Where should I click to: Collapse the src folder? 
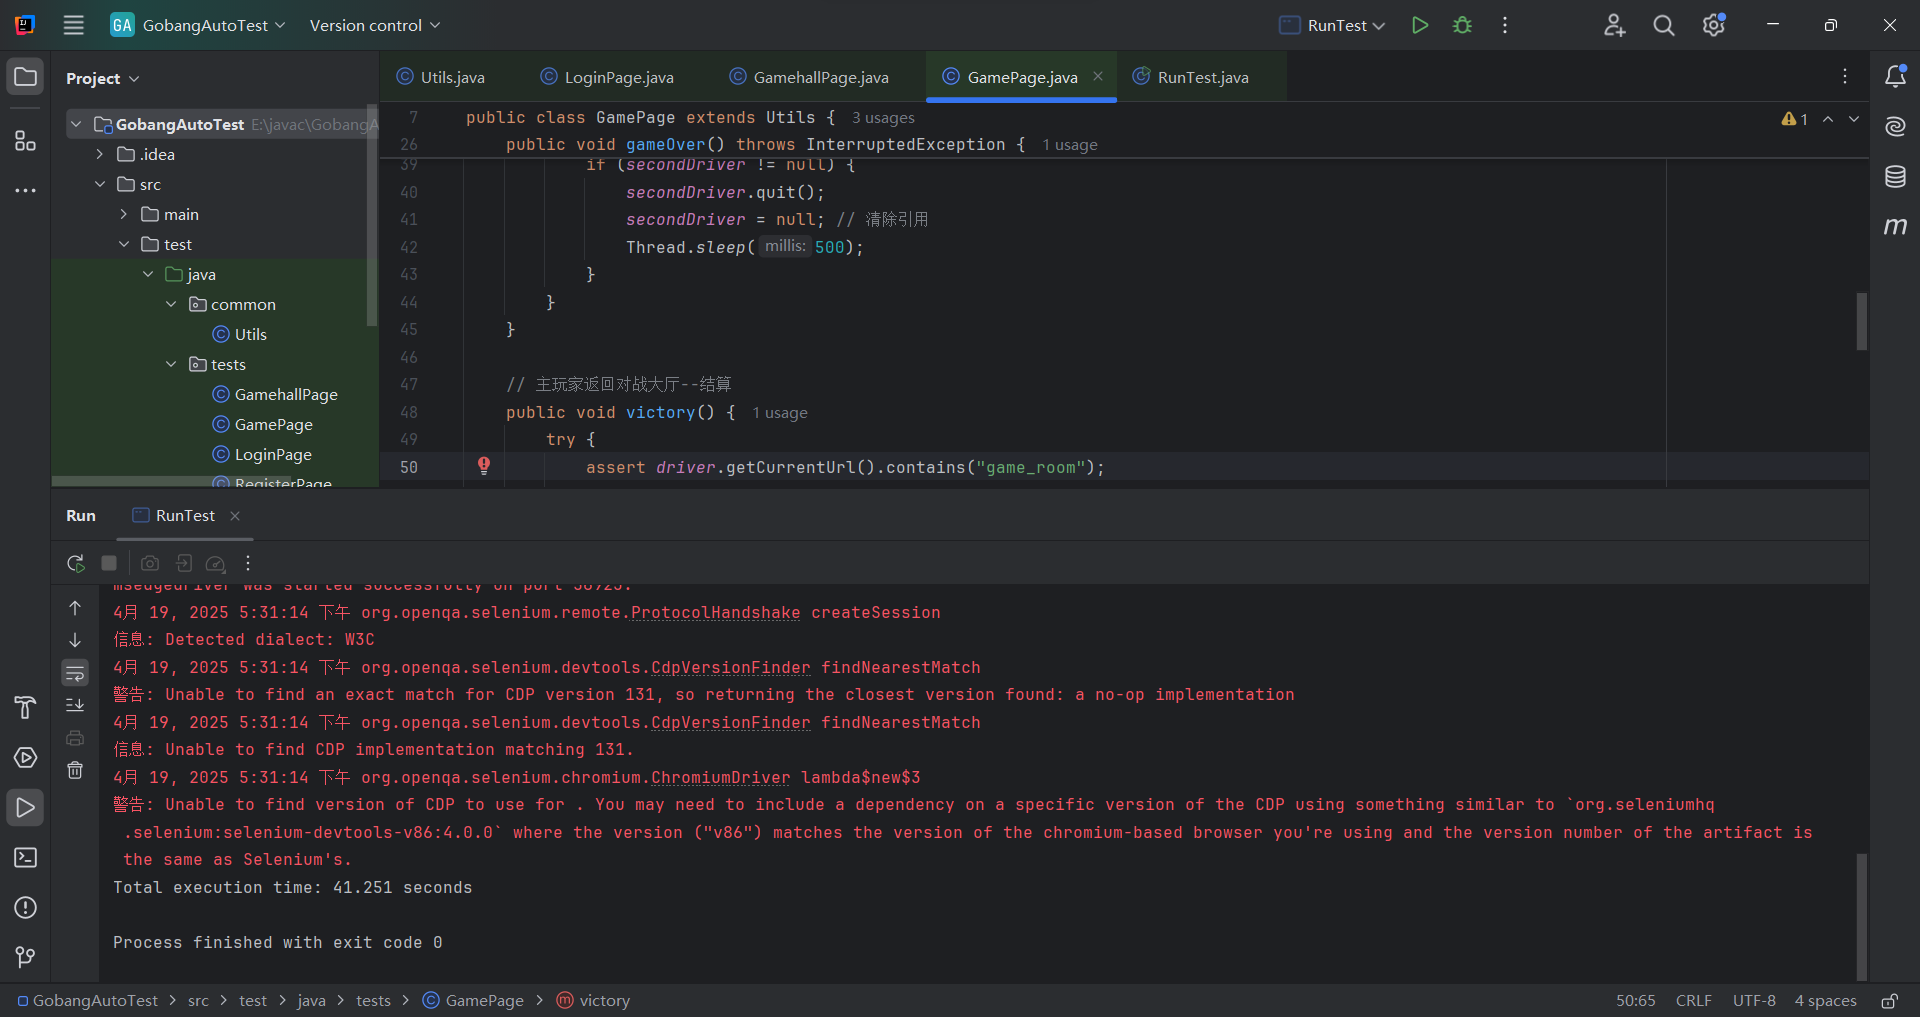[x=100, y=184]
